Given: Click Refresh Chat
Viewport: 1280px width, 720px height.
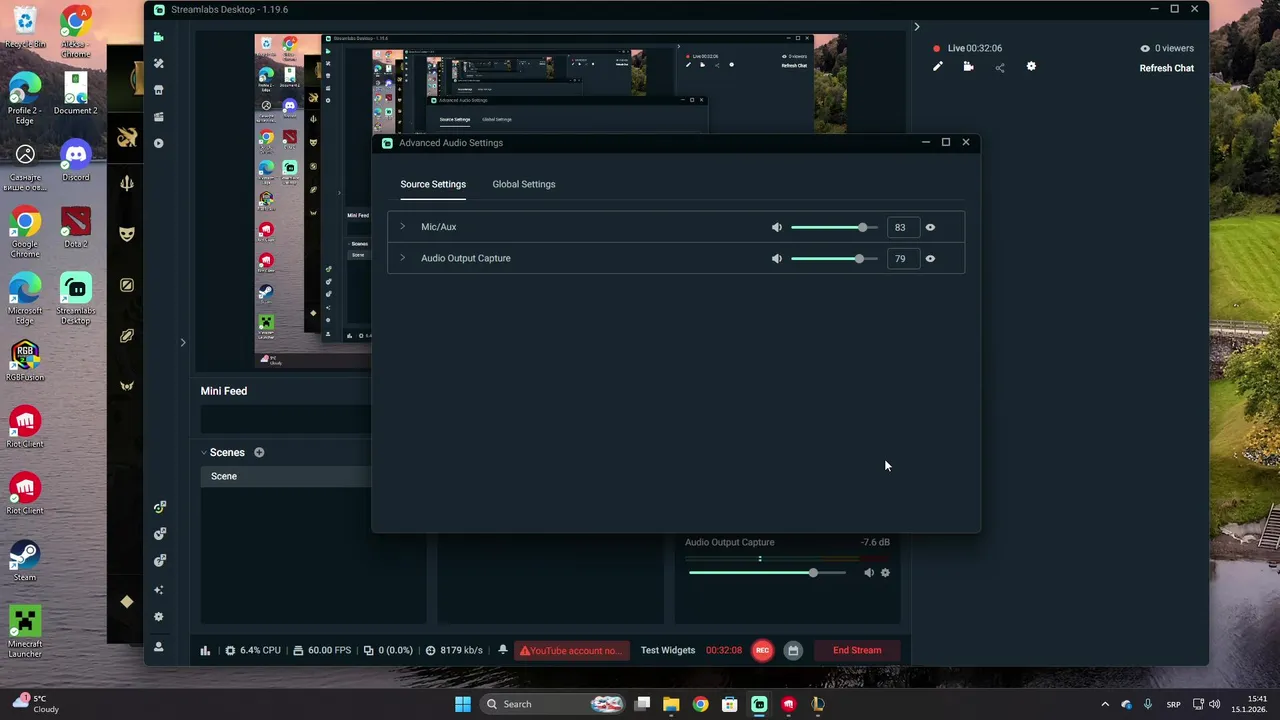Looking at the screenshot, I should point(1167,68).
